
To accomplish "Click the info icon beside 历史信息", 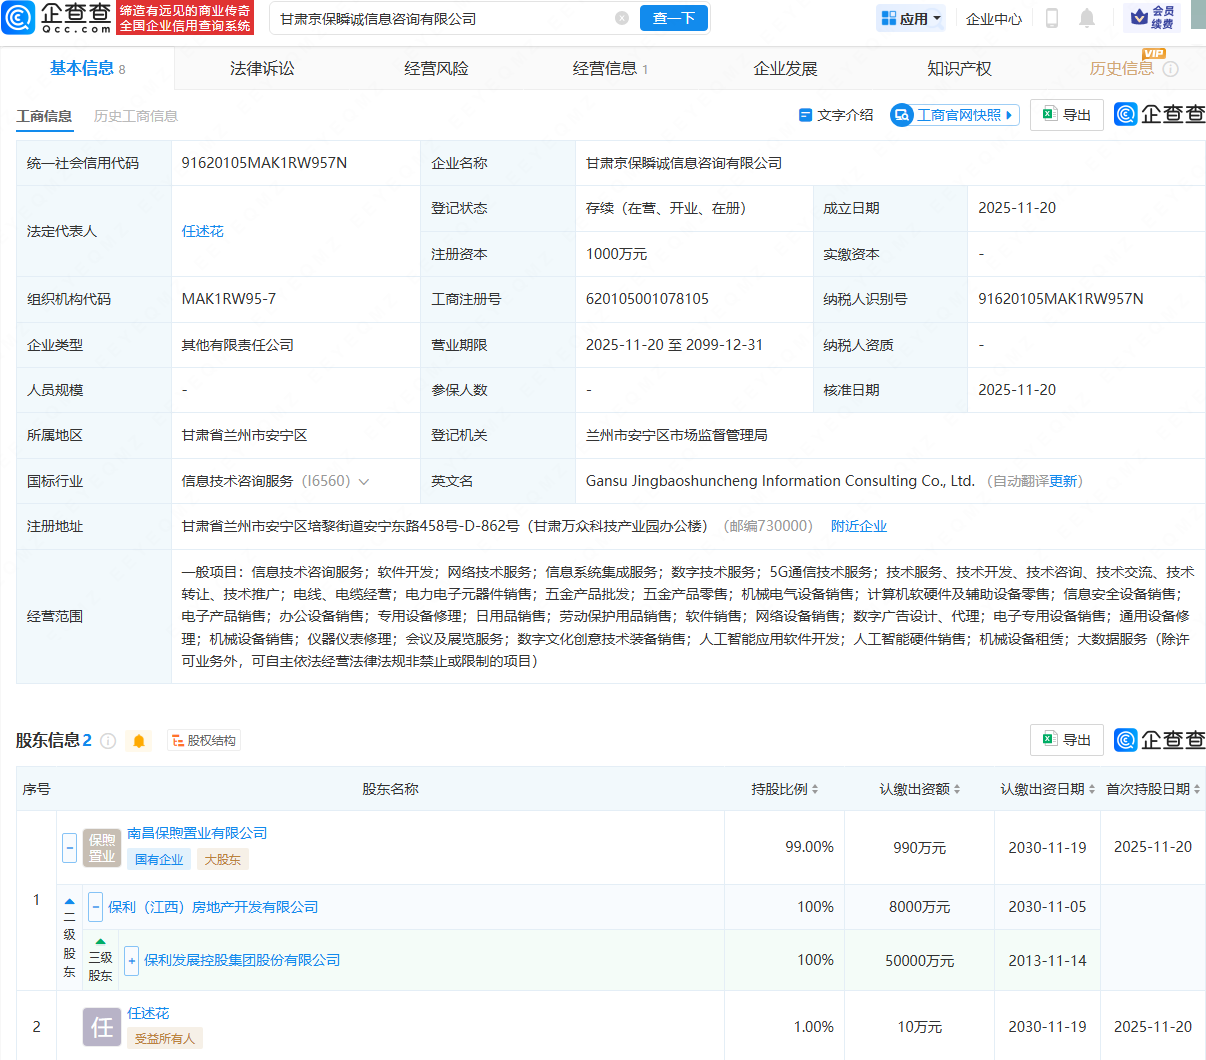I will [1171, 69].
